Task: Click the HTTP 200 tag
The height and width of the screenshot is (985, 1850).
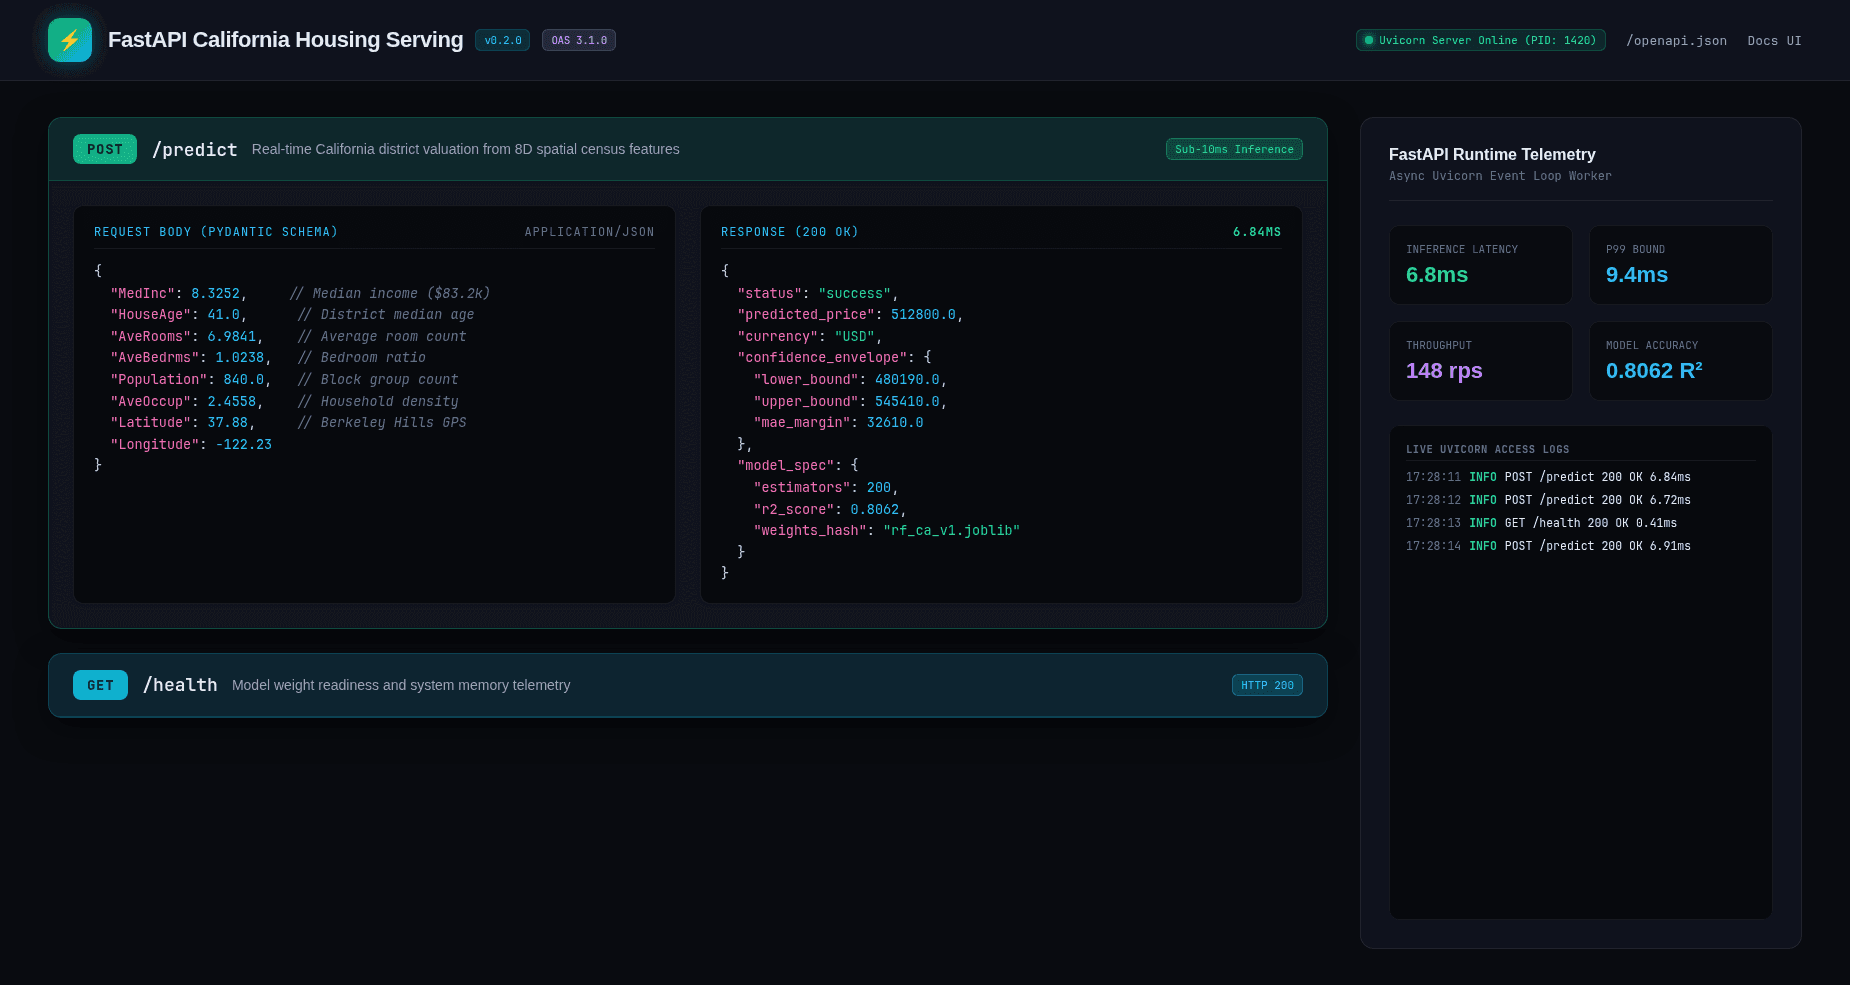Action: [x=1267, y=685]
